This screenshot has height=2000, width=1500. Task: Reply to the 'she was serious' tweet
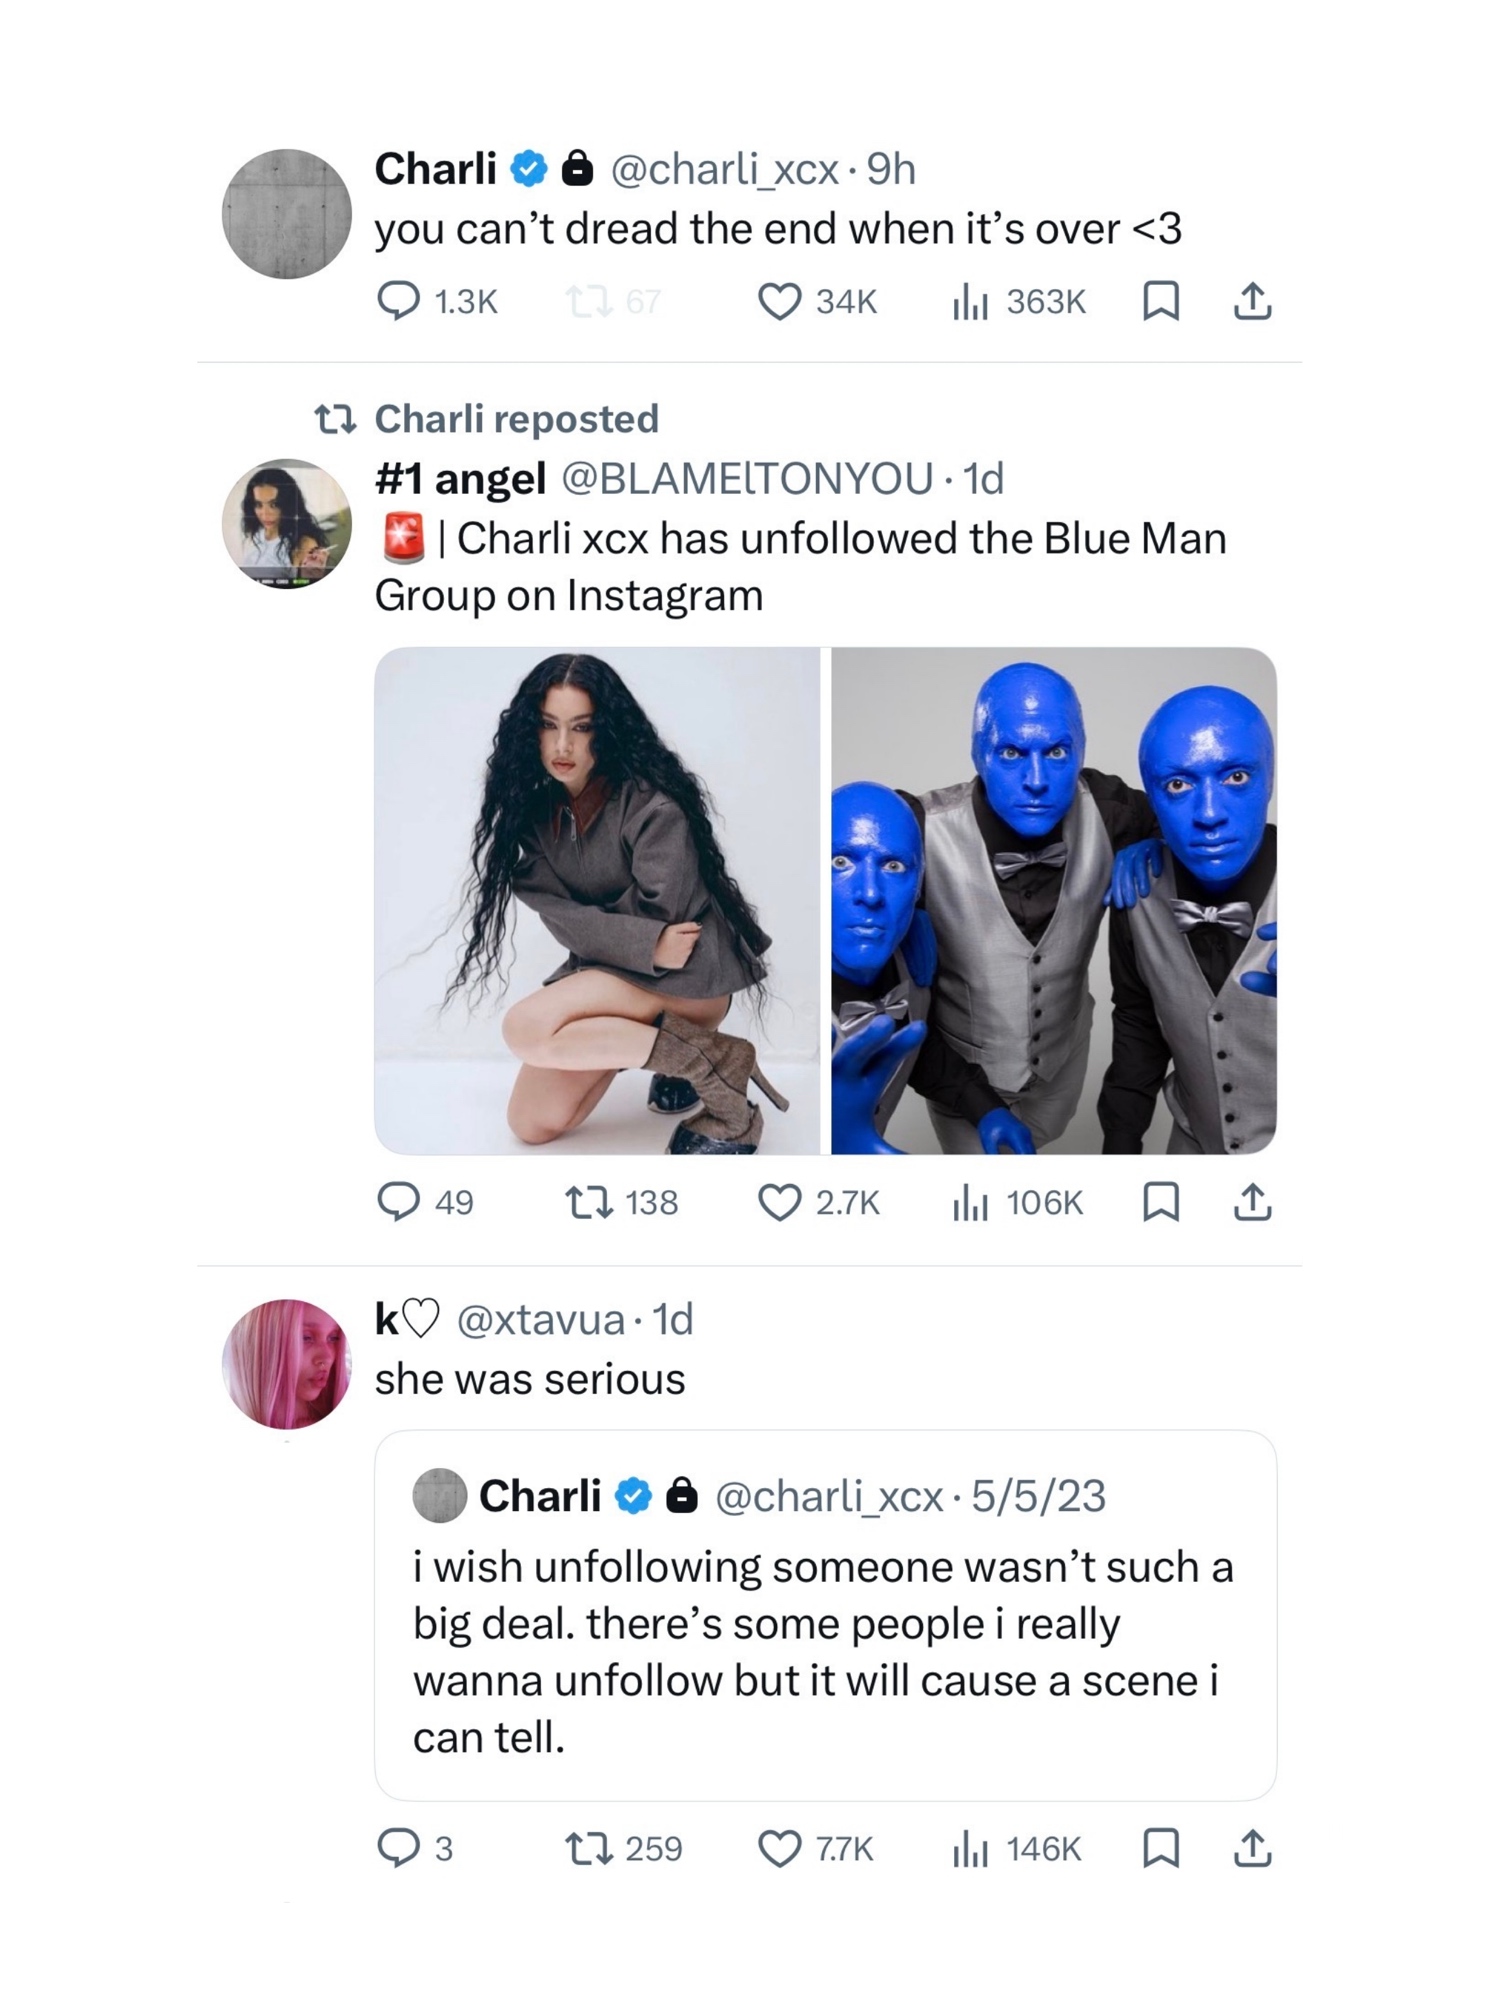tap(398, 1848)
